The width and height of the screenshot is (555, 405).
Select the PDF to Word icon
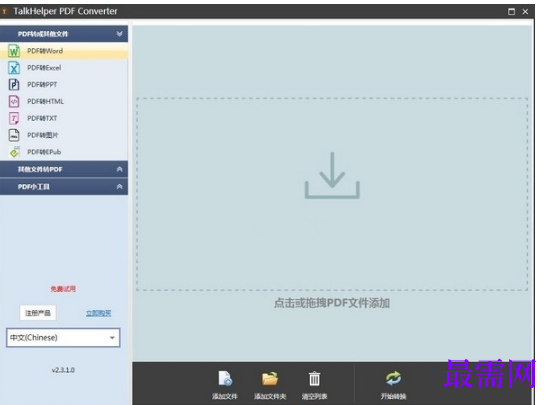[x=14, y=51]
